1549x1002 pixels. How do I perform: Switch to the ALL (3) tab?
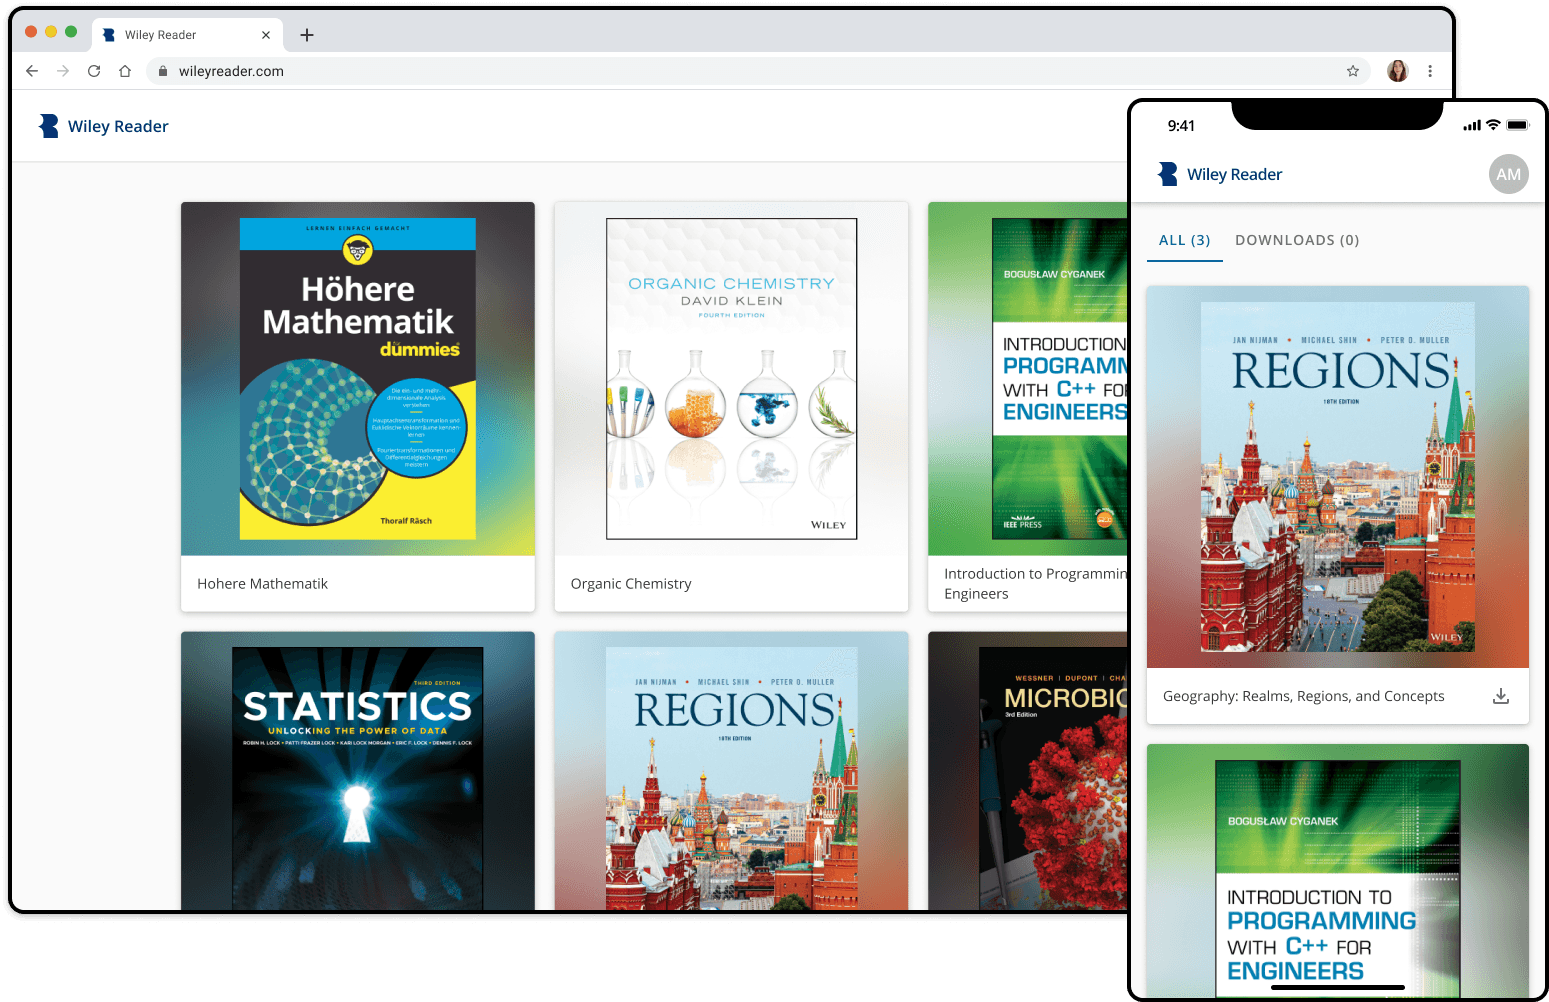1184,240
